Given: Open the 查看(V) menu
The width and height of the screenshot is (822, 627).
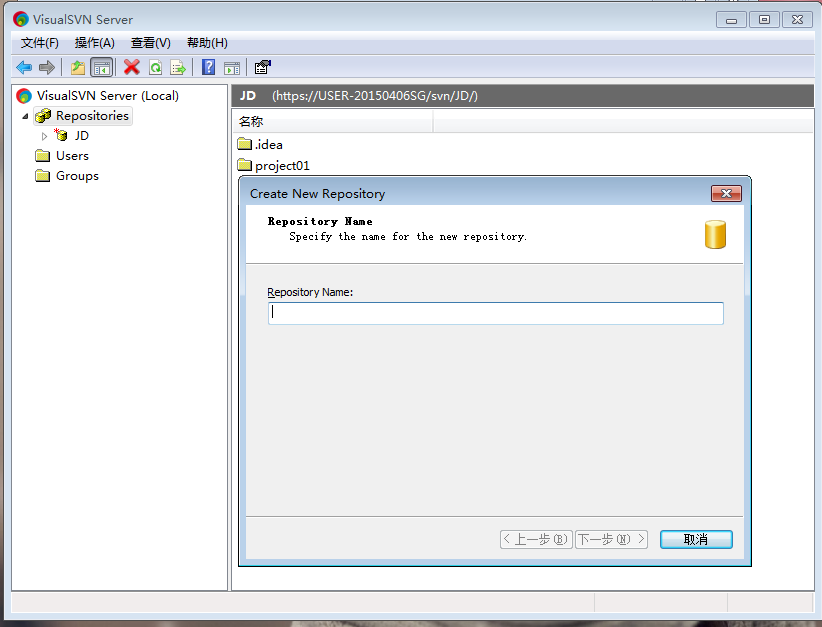Looking at the screenshot, I should click(151, 43).
